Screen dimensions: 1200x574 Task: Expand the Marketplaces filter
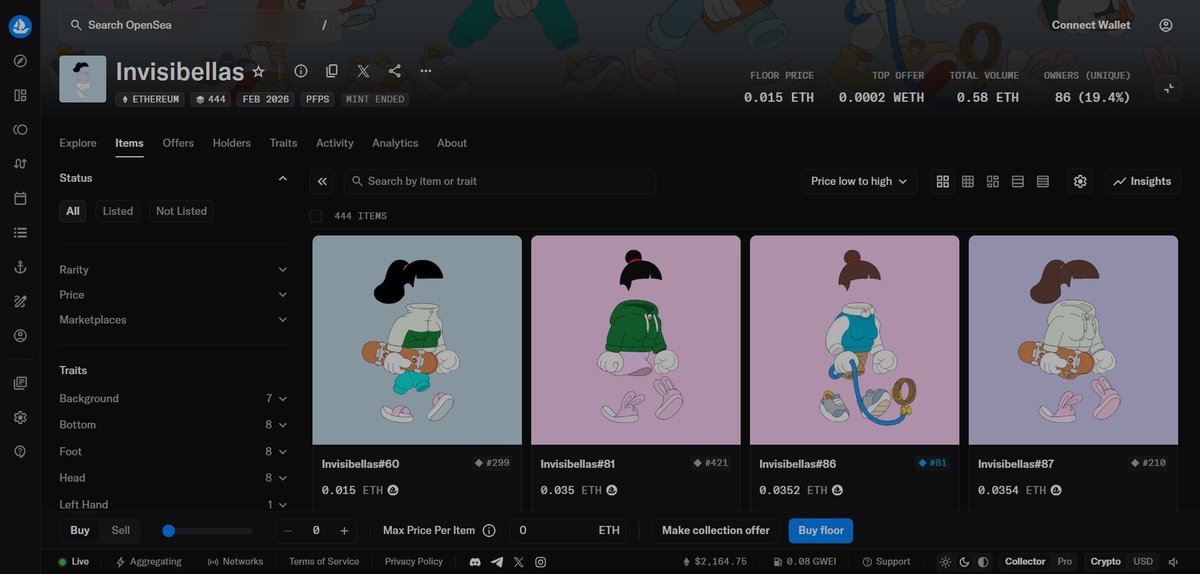173,320
